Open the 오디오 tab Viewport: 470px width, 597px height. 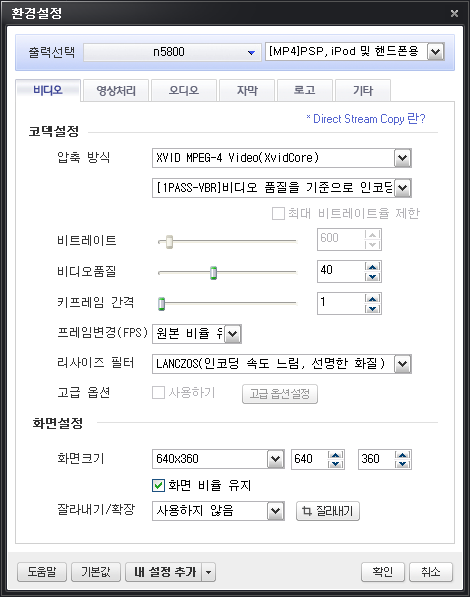(x=184, y=91)
